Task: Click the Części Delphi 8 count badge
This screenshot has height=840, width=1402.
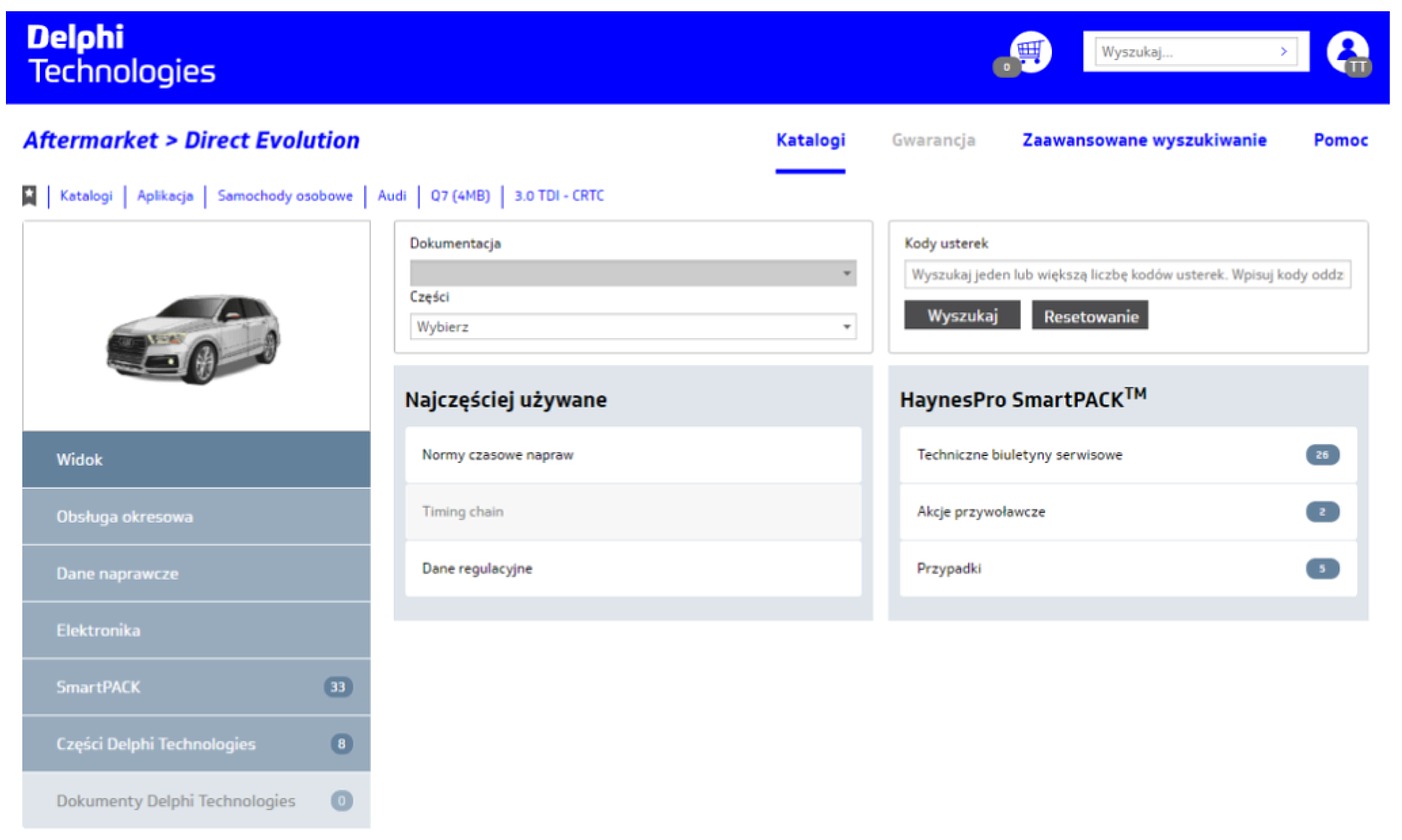Action: click(x=341, y=744)
